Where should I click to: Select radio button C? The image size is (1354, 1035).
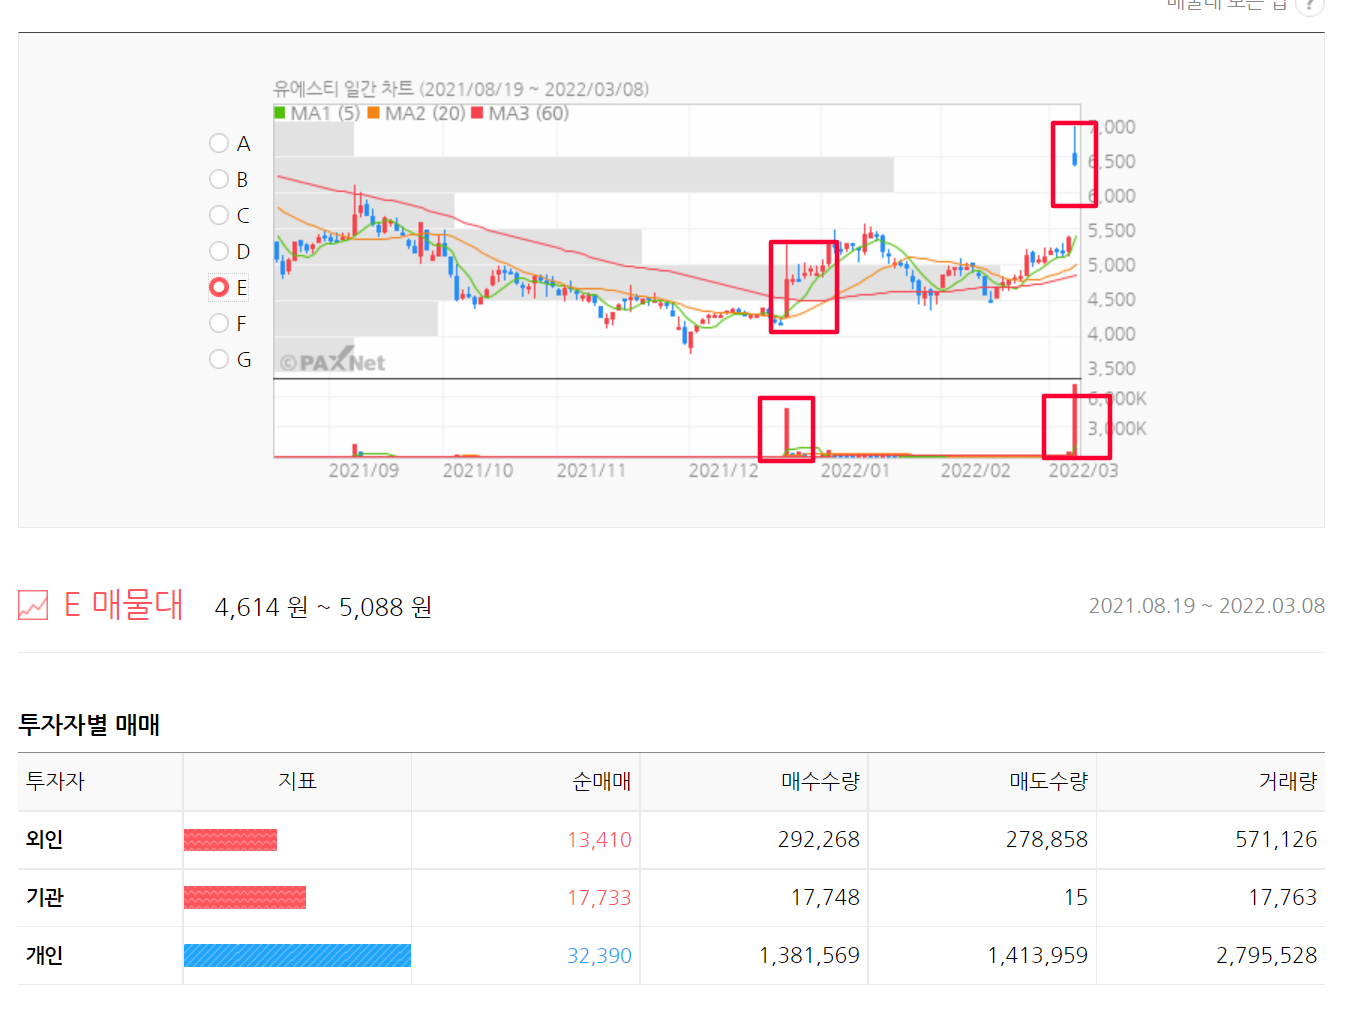219,215
